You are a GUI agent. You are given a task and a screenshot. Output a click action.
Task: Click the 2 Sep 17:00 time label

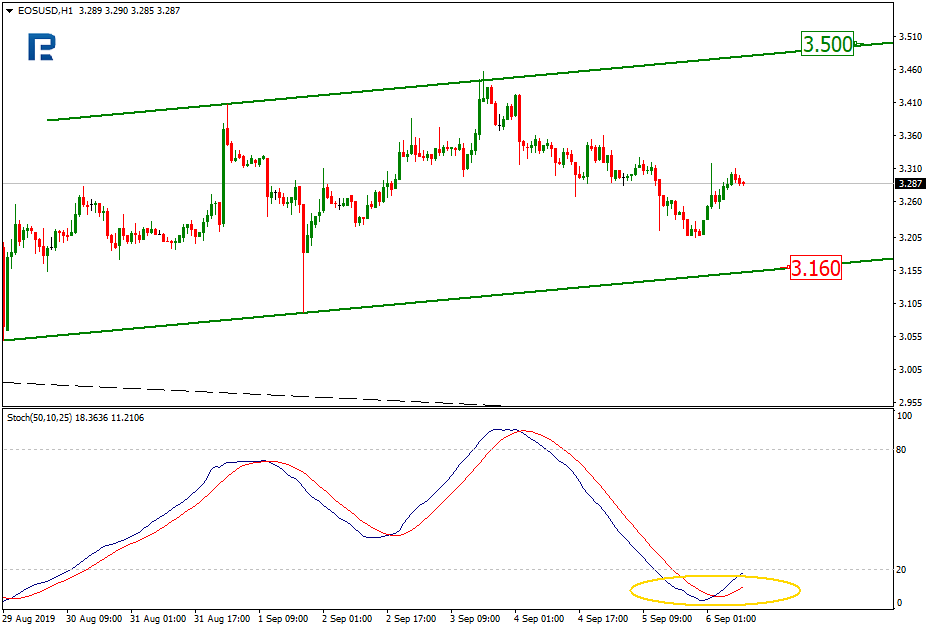pos(411,619)
